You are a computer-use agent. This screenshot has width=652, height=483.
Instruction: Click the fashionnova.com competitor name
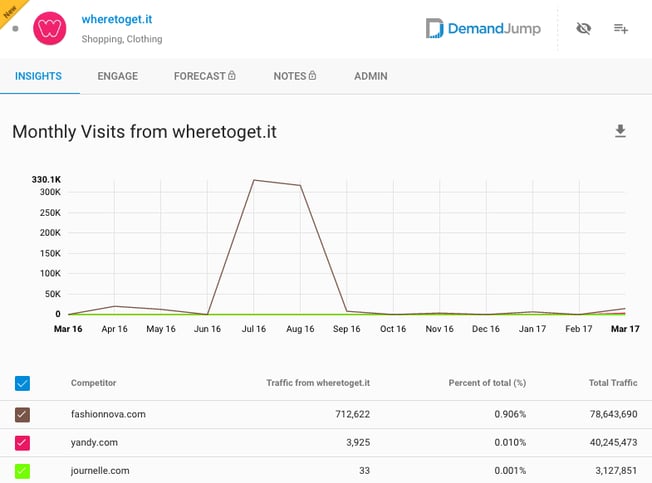coord(108,414)
